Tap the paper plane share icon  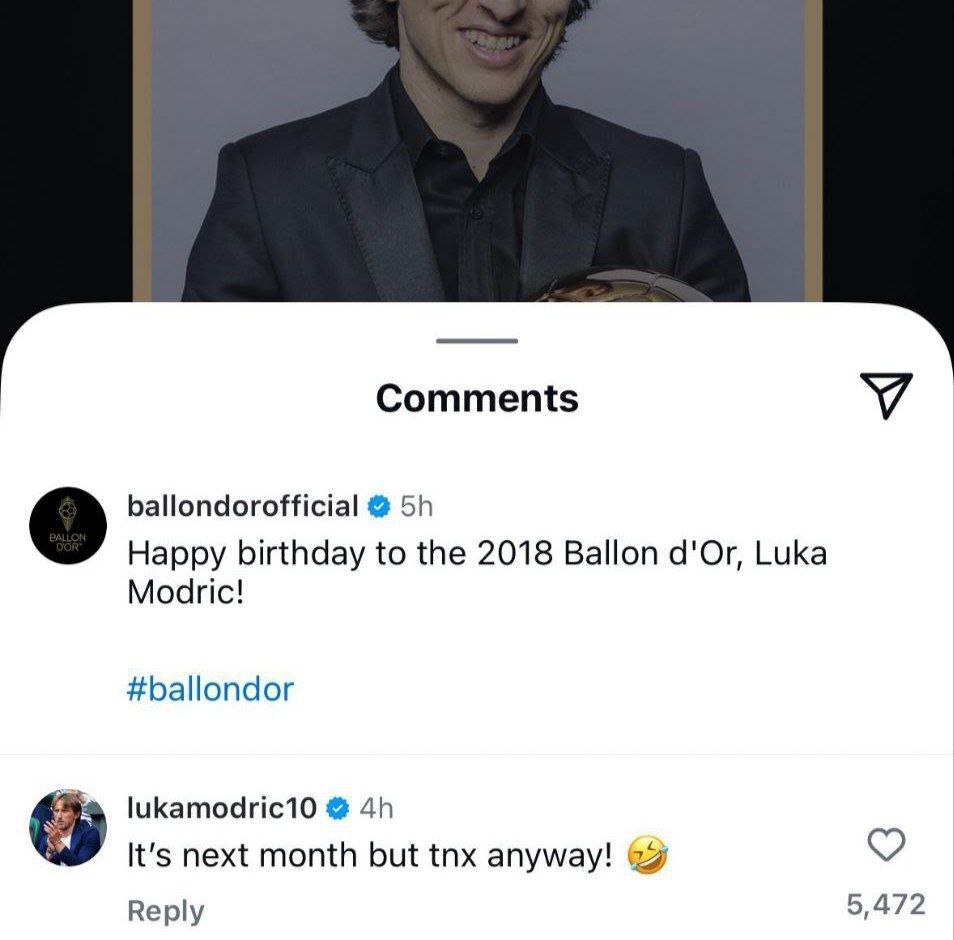(x=886, y=395)
